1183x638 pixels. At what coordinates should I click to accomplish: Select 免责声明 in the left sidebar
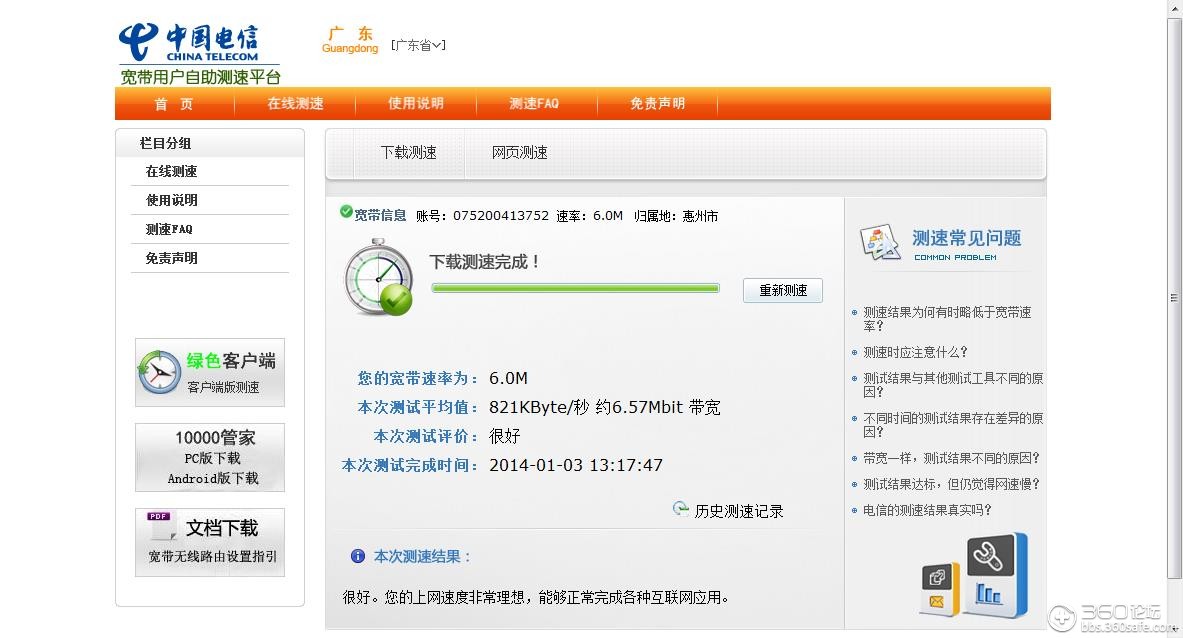click(x=172, y=258)
